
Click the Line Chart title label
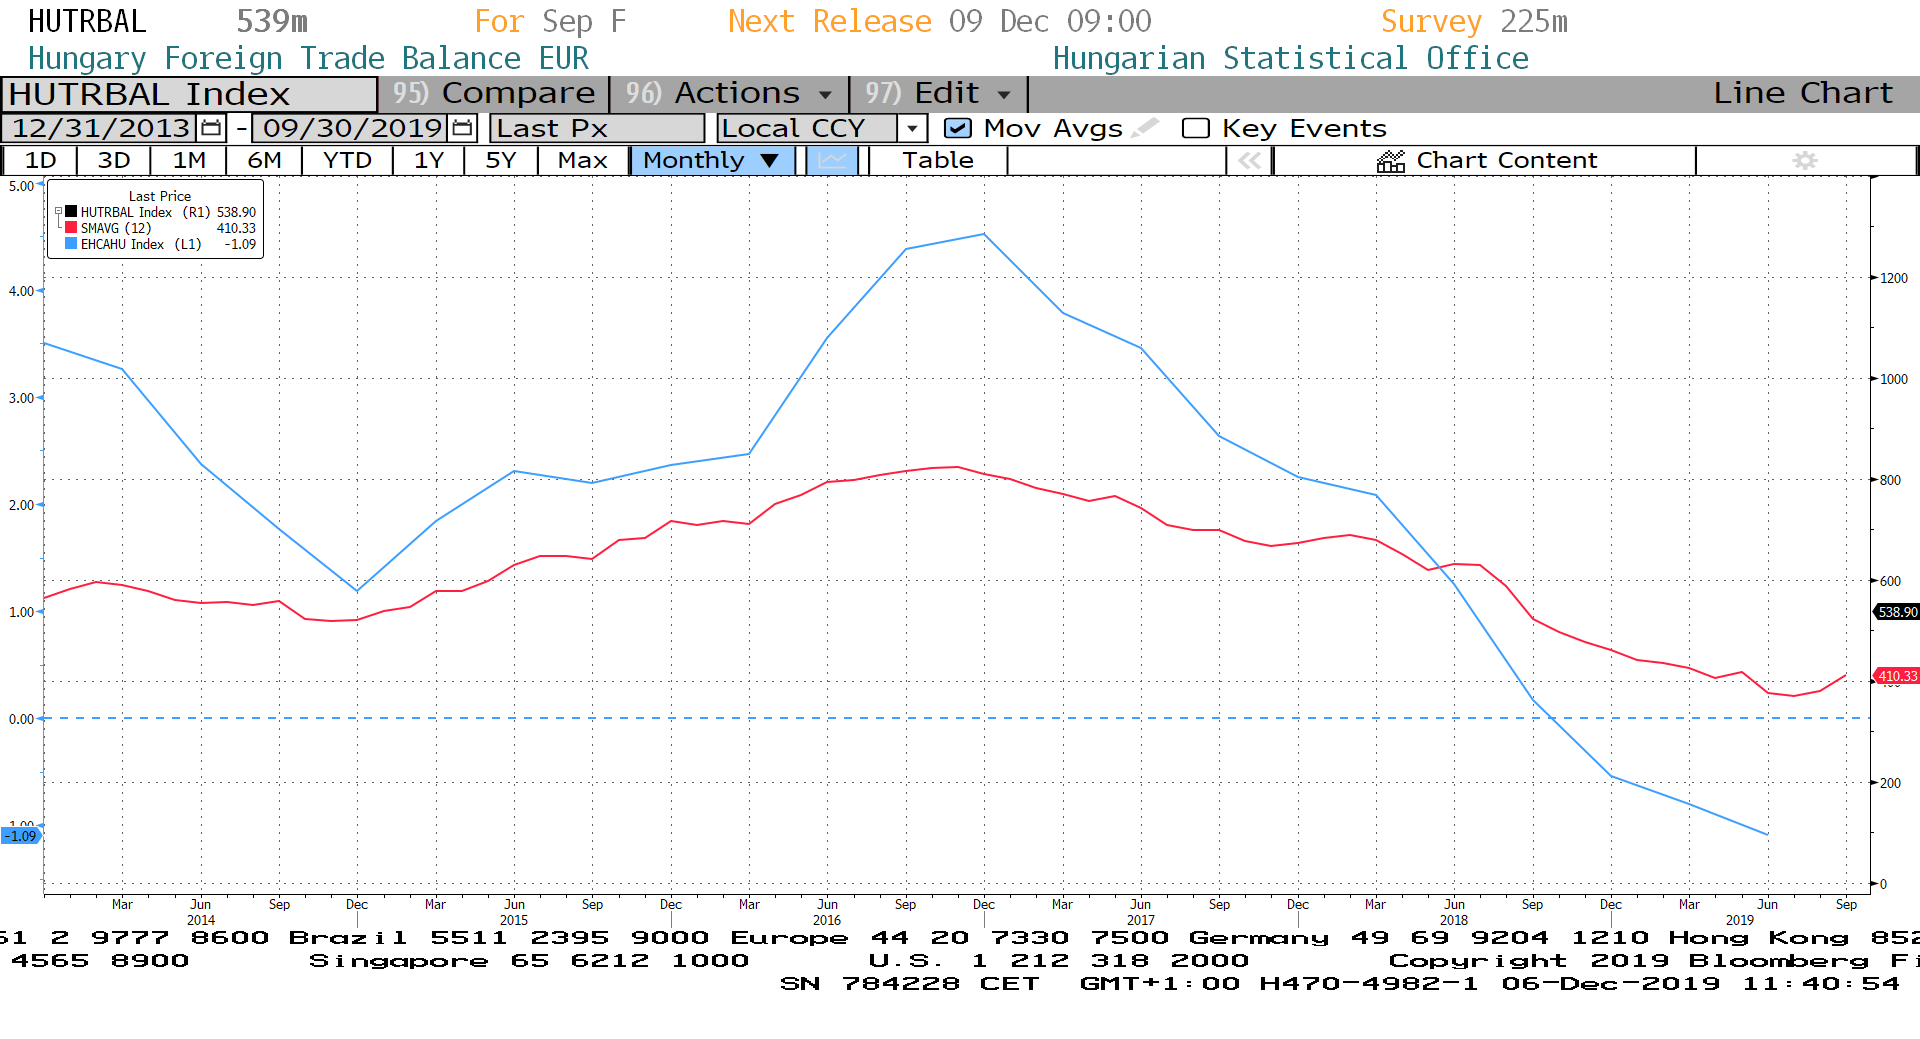point(1803,93)
